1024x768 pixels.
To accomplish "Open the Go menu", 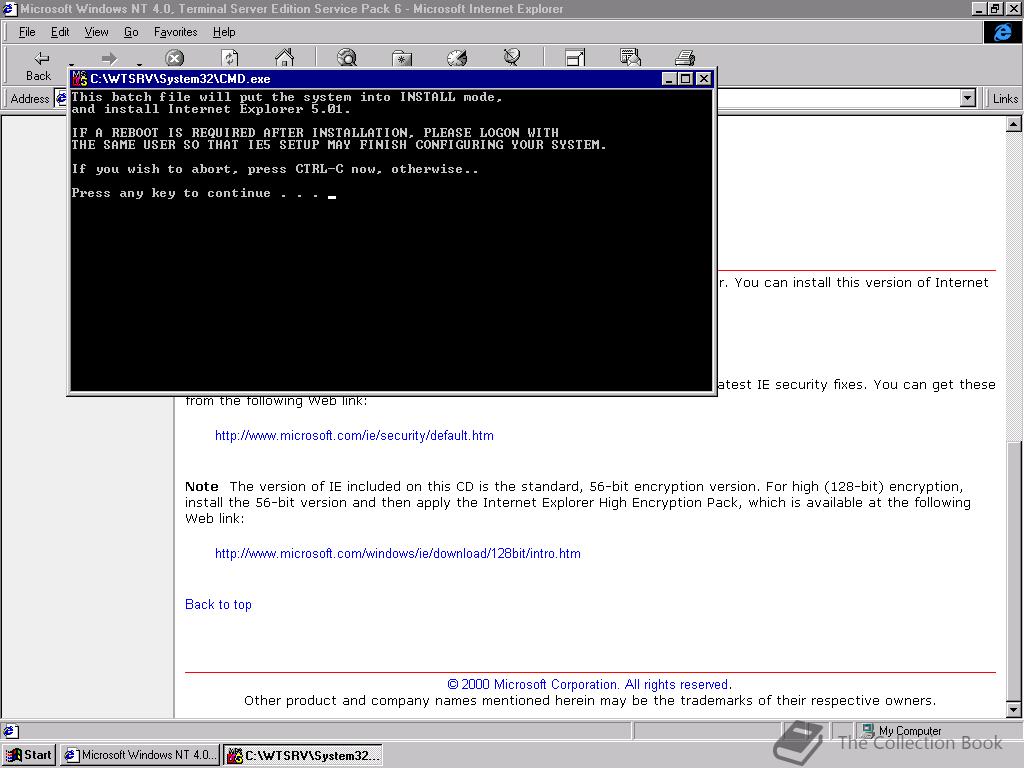I will 131,32.
